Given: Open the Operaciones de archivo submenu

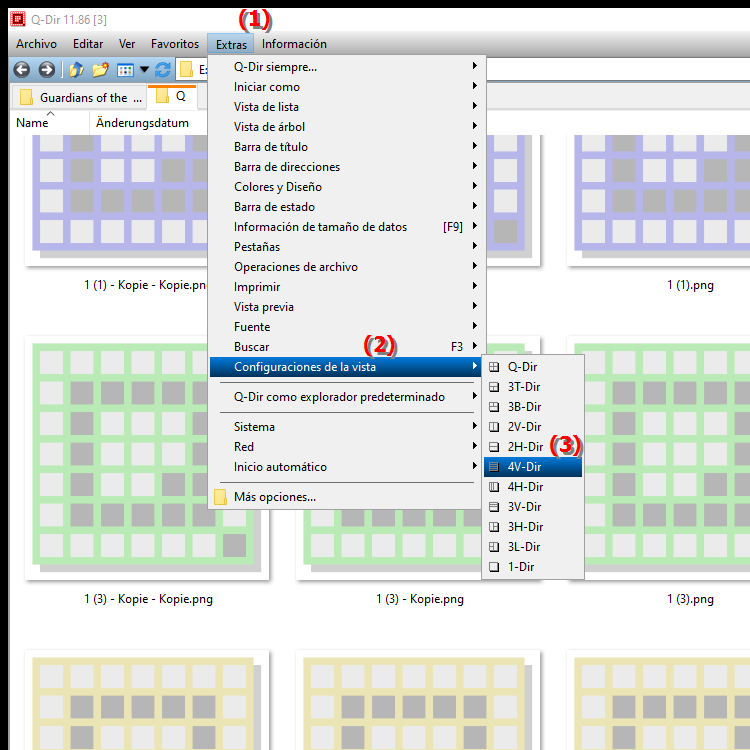Looking at the screenshot, I should pos(346,267).
